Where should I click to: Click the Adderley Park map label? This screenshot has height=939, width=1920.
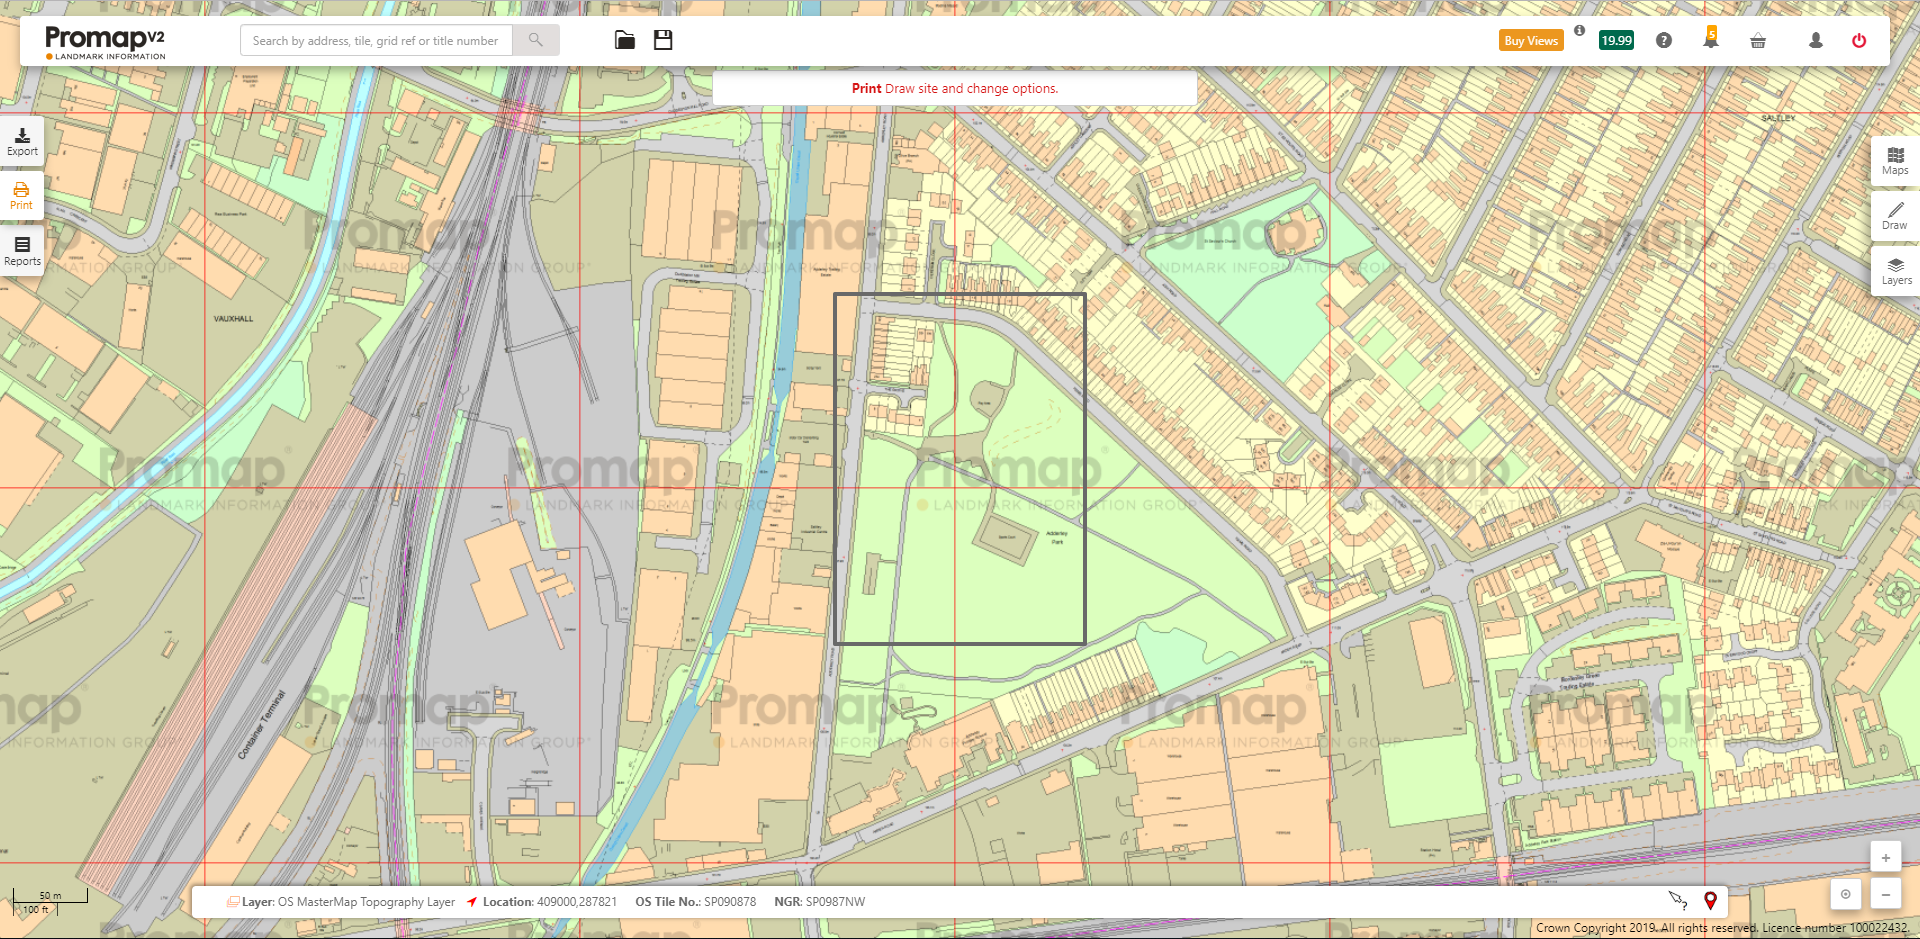[x=1057, y=537]
